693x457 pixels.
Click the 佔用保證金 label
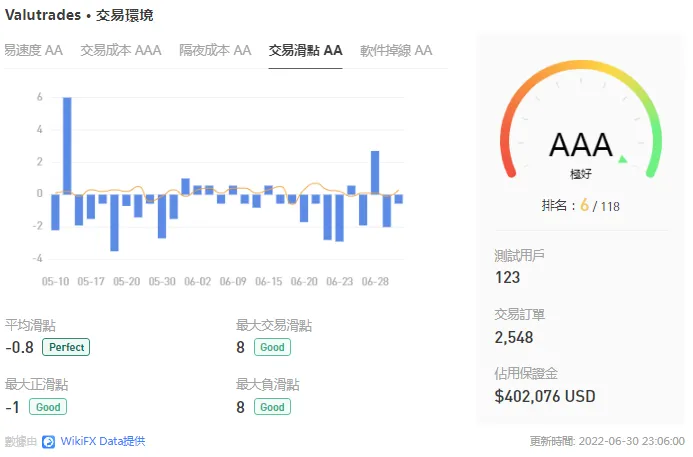point(526,373)
